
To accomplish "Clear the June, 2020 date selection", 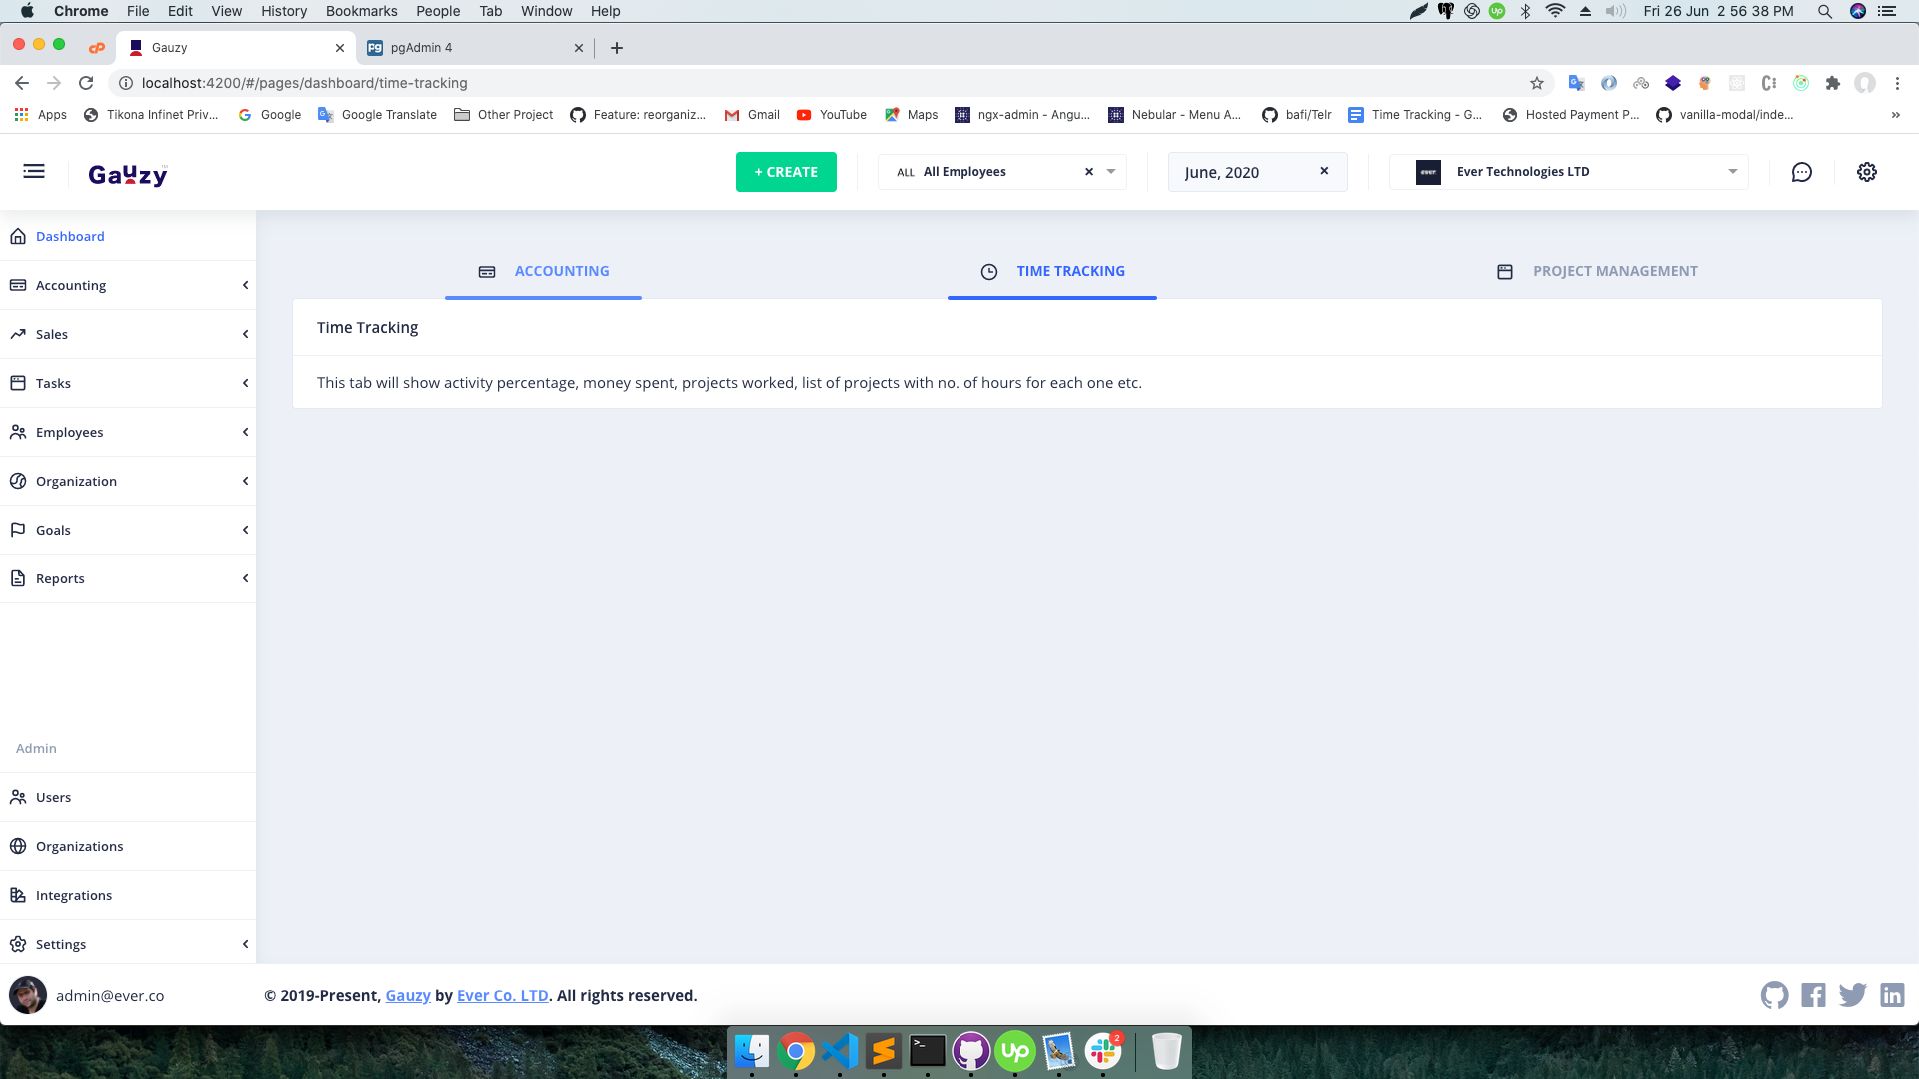I will click(1324, 171).
